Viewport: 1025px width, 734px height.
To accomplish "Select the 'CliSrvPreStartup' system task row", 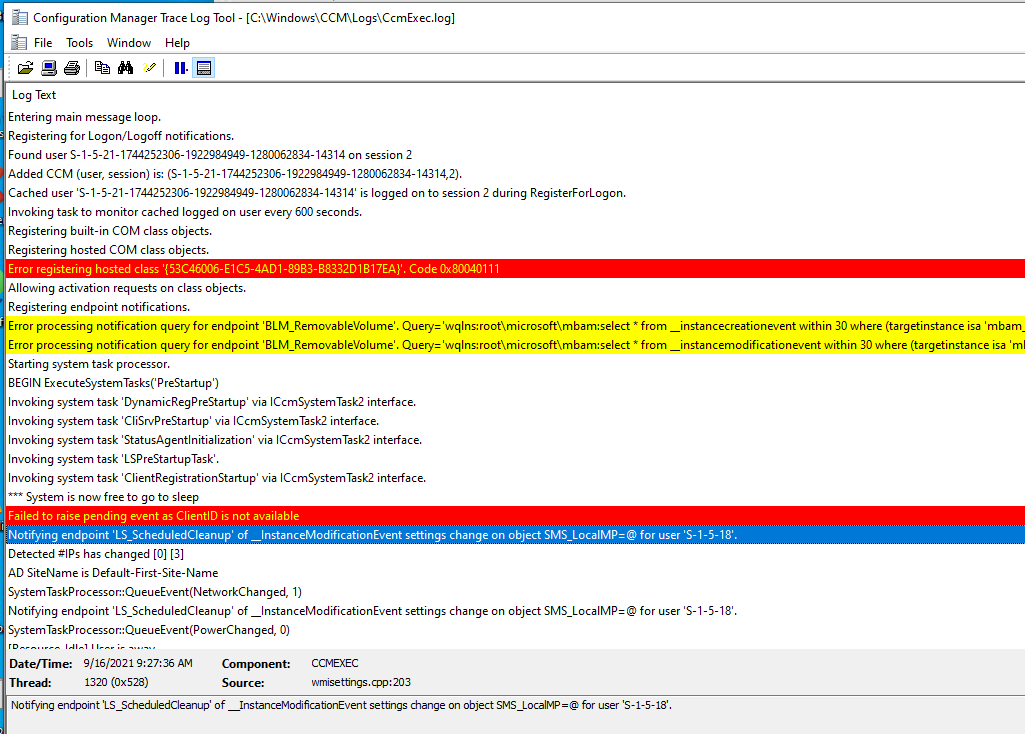I will pyautogui.click(x=515, y=420).
